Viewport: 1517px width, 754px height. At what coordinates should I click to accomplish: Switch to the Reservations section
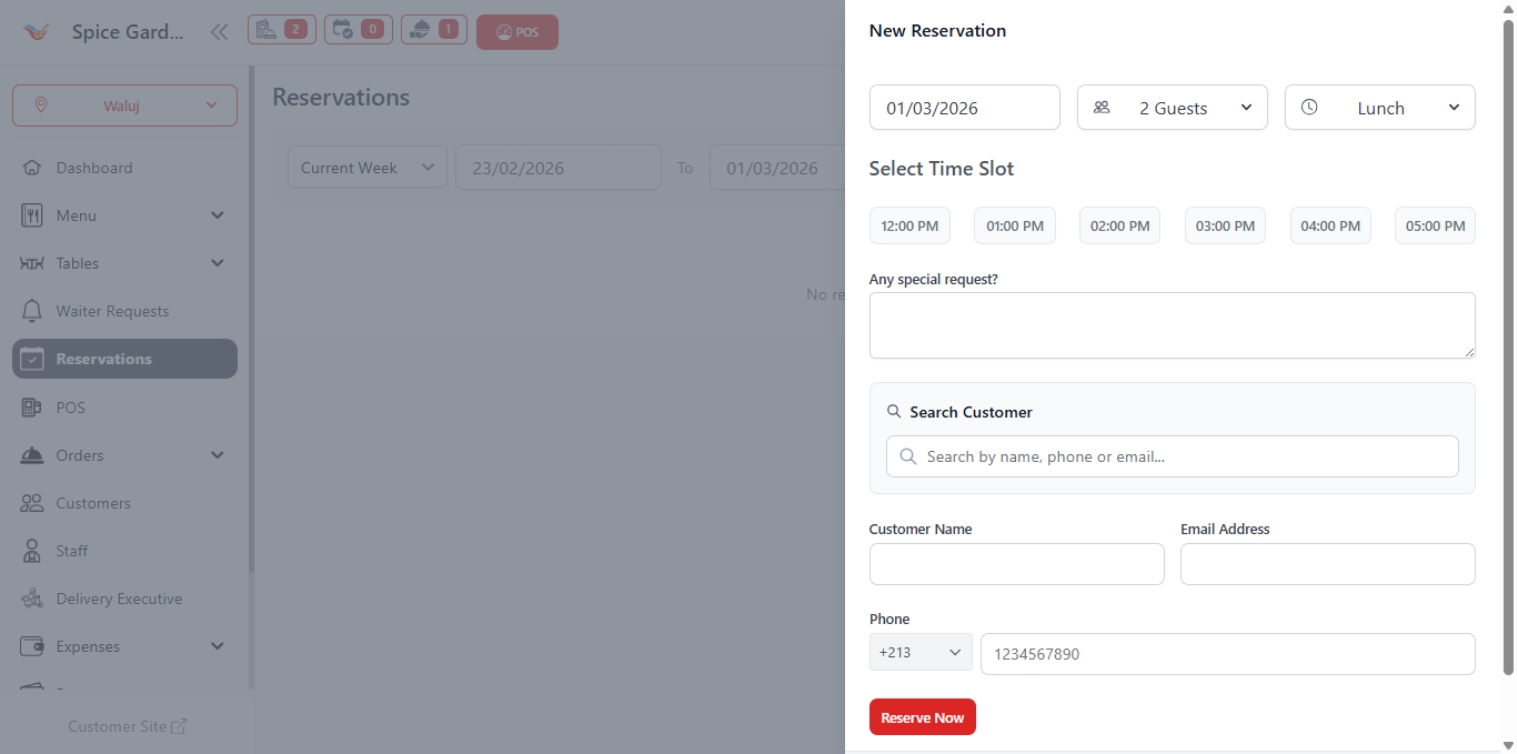[x=104, y=359]
